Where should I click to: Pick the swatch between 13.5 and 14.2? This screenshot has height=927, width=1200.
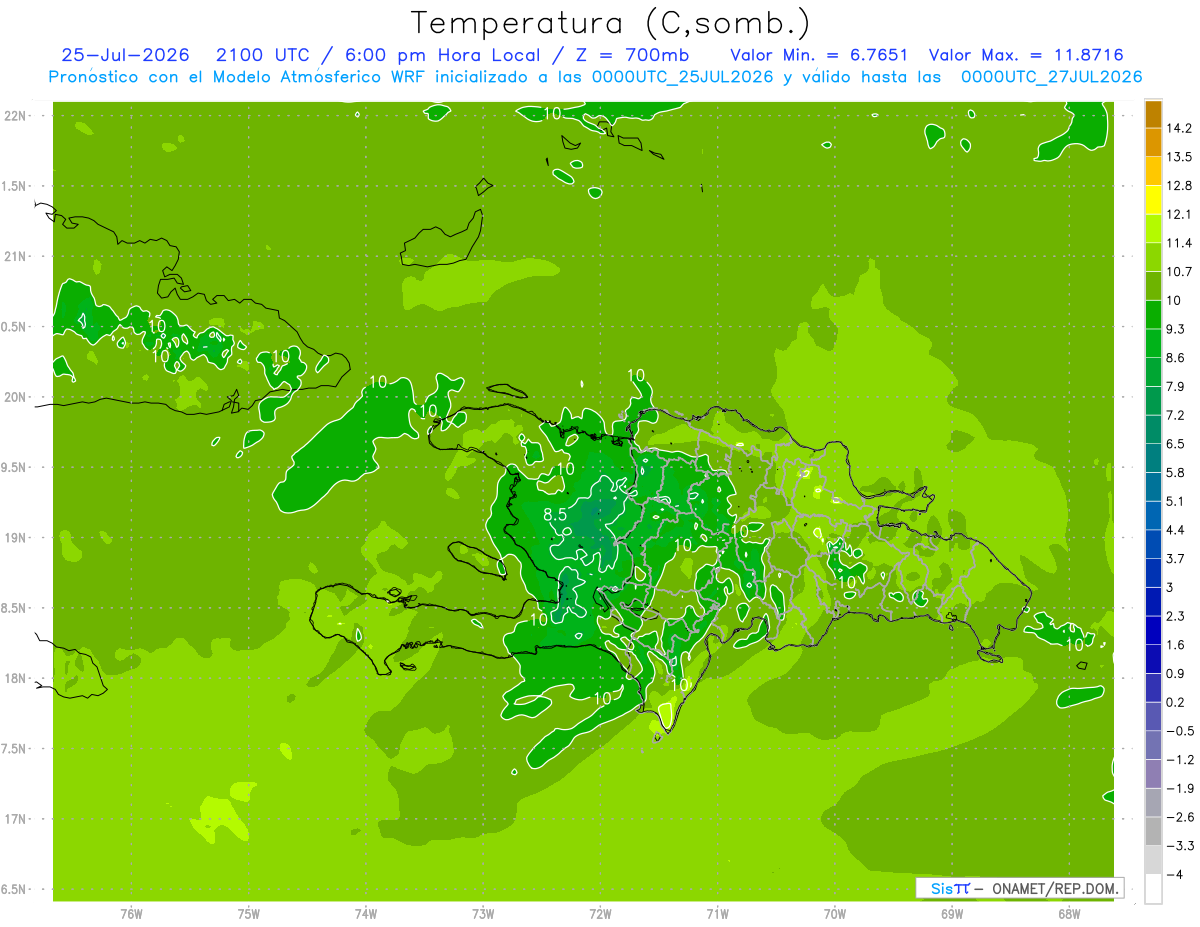(1153, 143)
